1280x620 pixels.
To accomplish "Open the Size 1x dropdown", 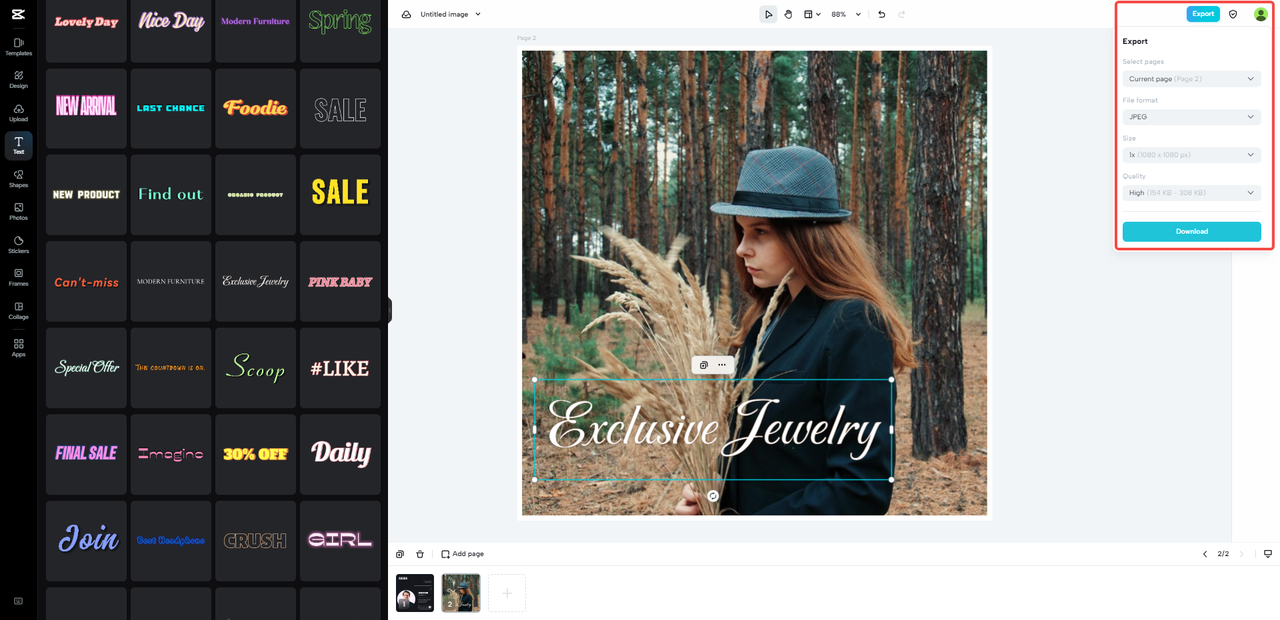I will pos(1191,155).
